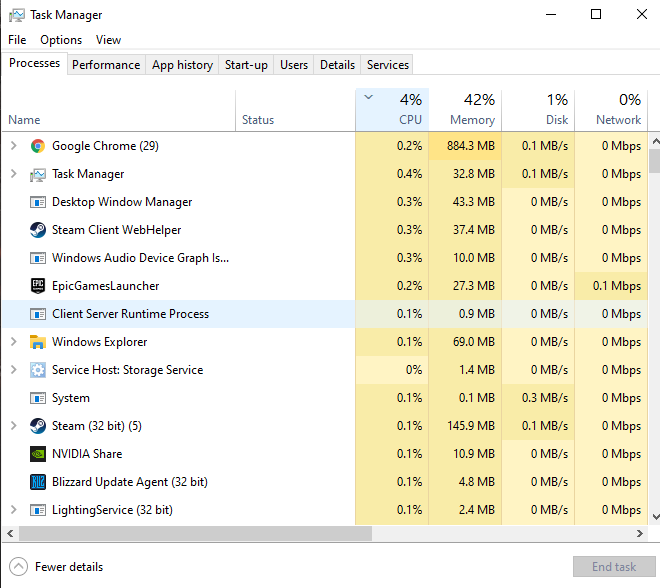This screenshot has width=660, height=588.
Task: Sort by the Network column header
Action: coord(611,110)
